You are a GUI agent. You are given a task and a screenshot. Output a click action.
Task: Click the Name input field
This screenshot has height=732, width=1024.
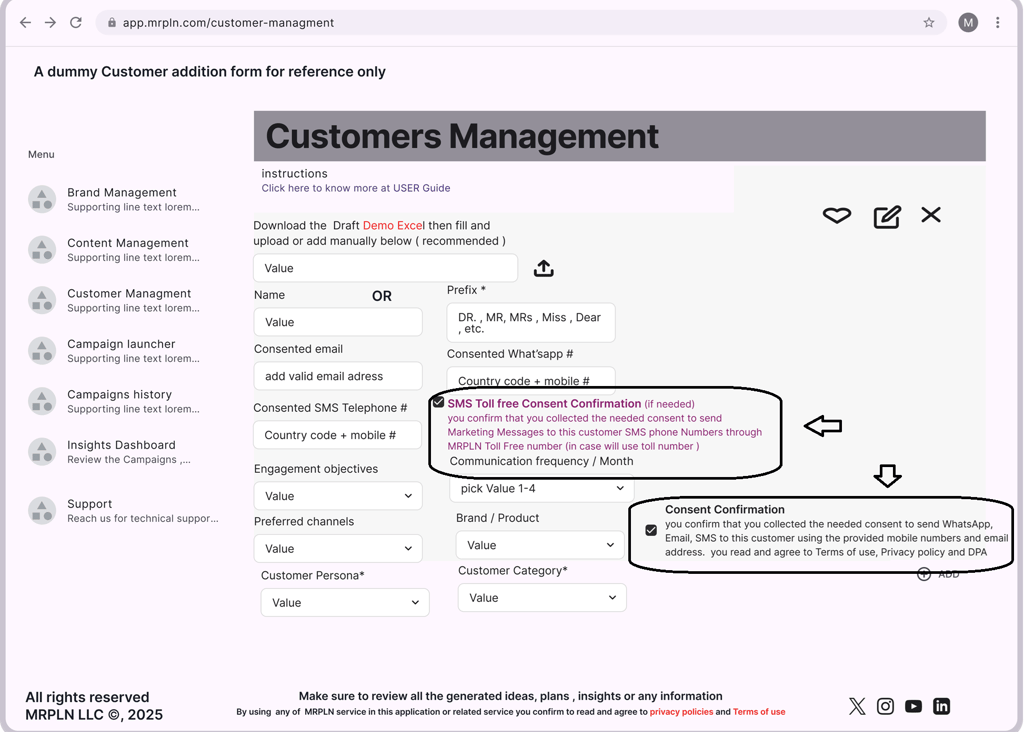[x=338, y=323]
